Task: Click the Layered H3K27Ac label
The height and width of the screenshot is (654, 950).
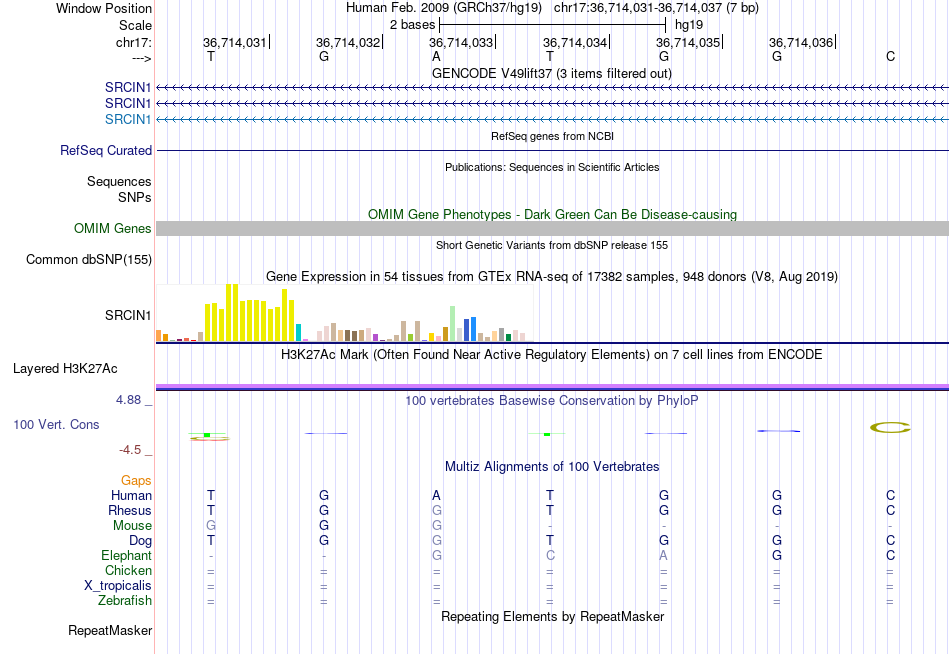Action: coord(65,369)
